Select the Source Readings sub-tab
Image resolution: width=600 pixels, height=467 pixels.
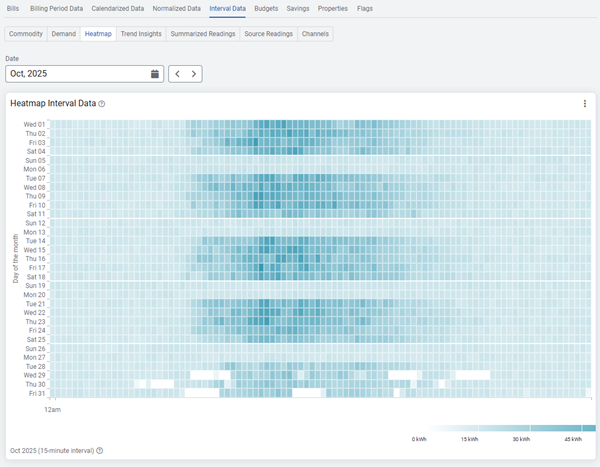269,34
